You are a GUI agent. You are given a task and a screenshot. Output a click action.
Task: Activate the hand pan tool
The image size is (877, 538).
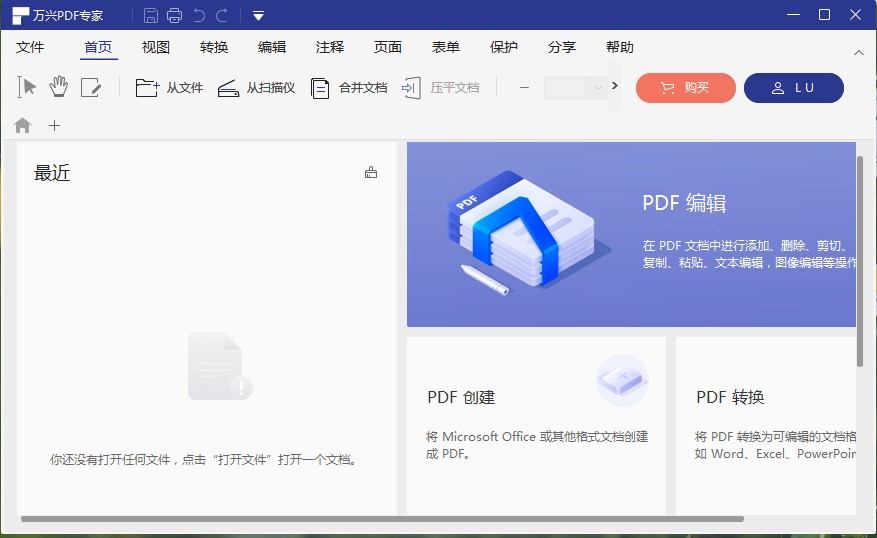coord(58,87)
